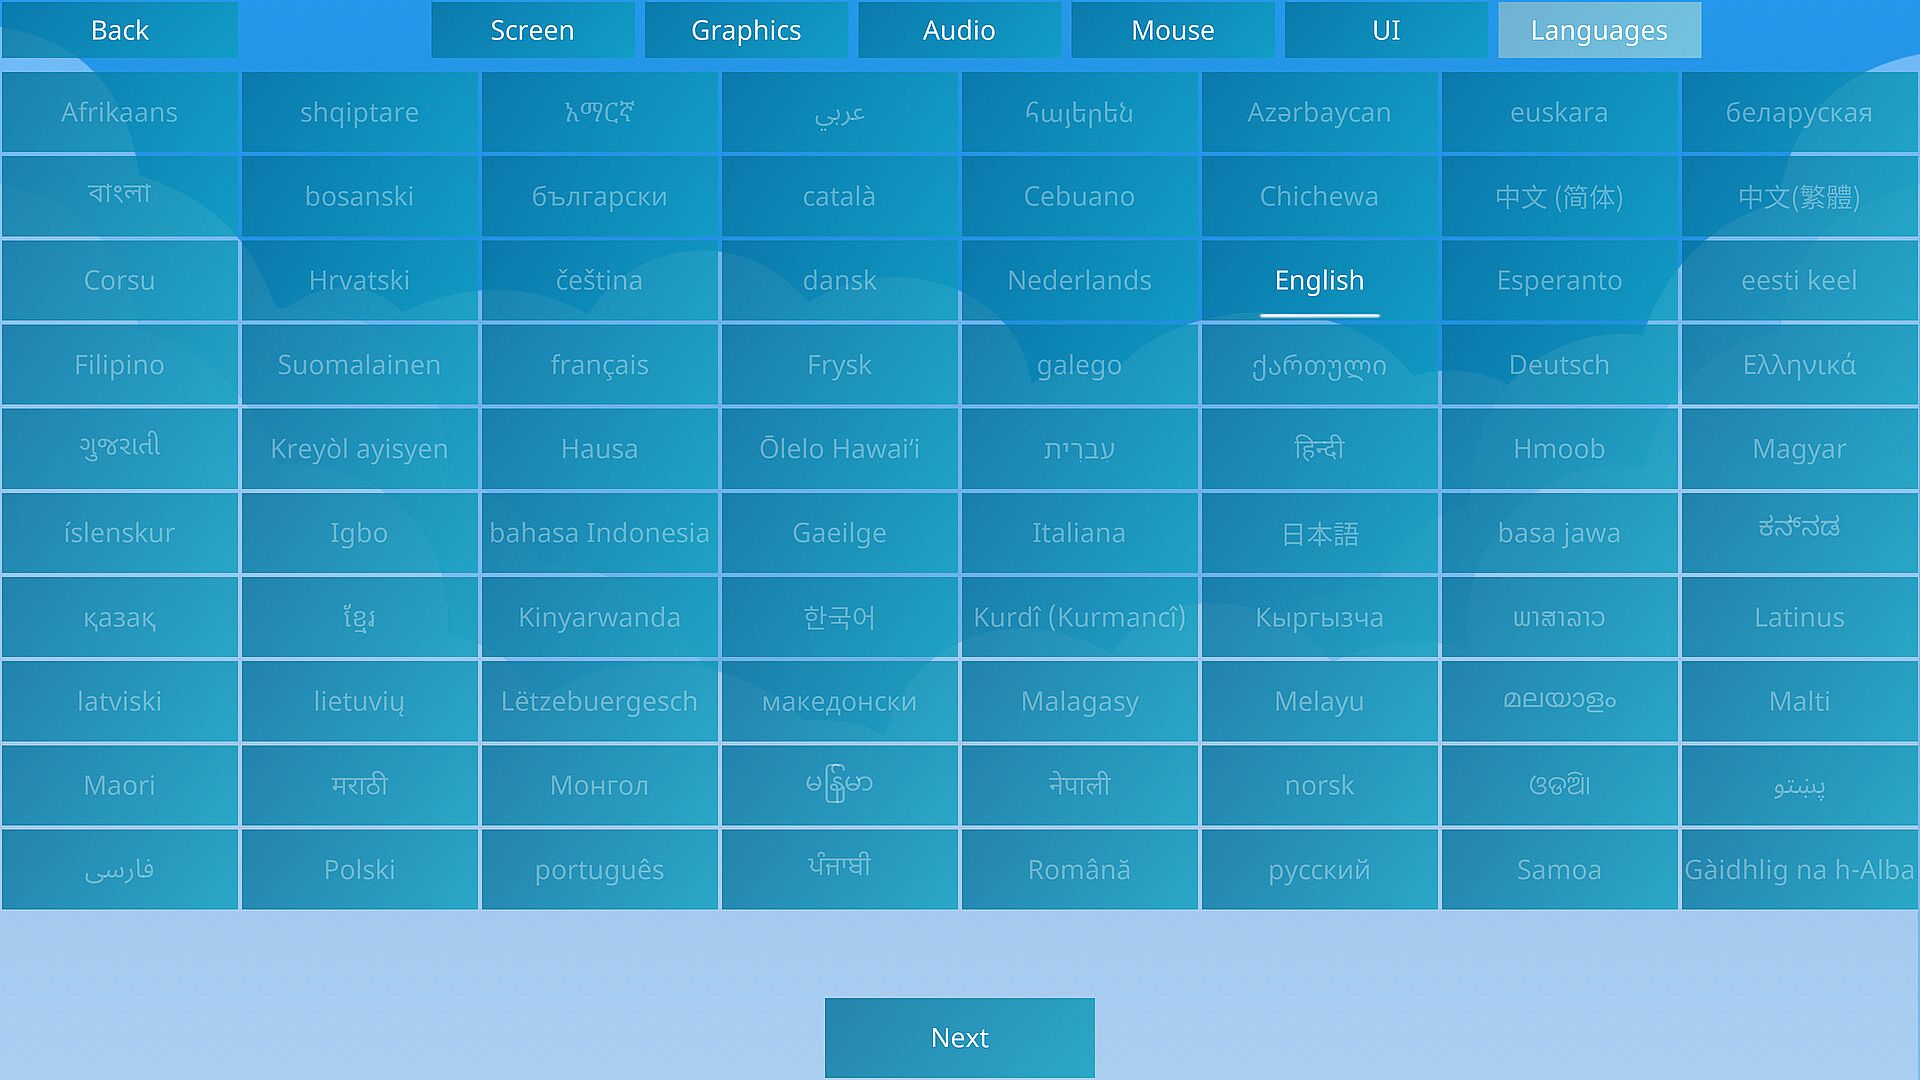Choose the Magyar language tile
This screenshot has width=1920, height=1080.
point(1799,449)
